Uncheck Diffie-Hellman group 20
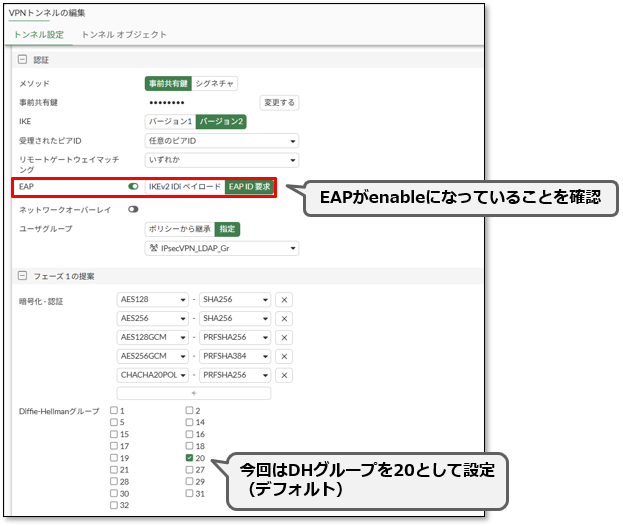 (x=190, y=458)
